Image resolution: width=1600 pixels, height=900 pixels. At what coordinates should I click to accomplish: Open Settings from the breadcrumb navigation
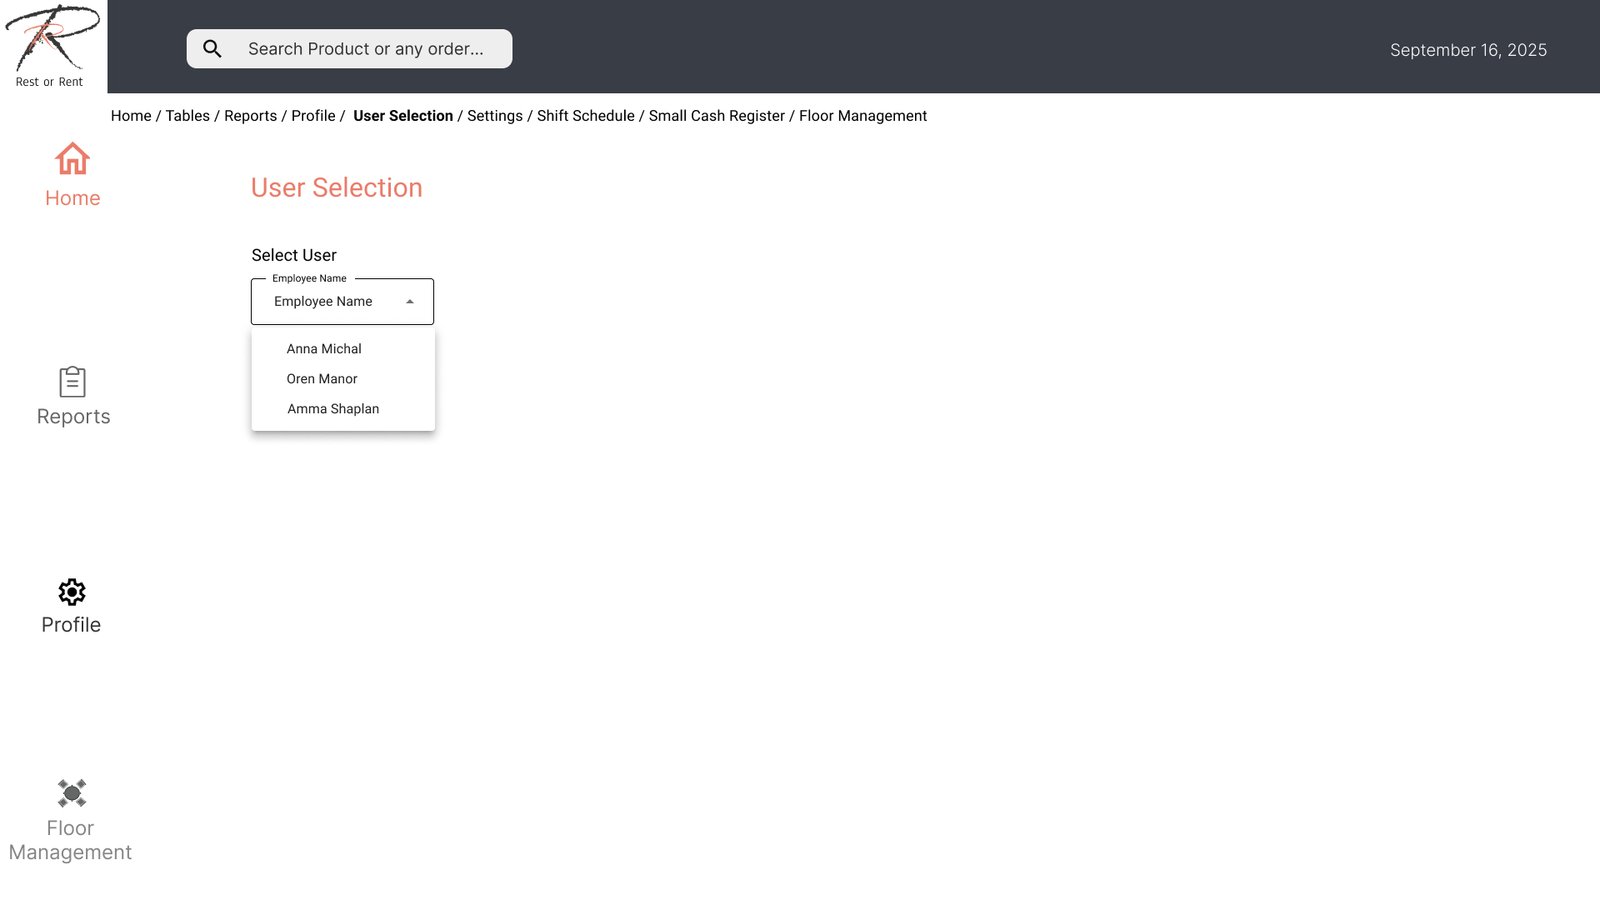point(495,116)
